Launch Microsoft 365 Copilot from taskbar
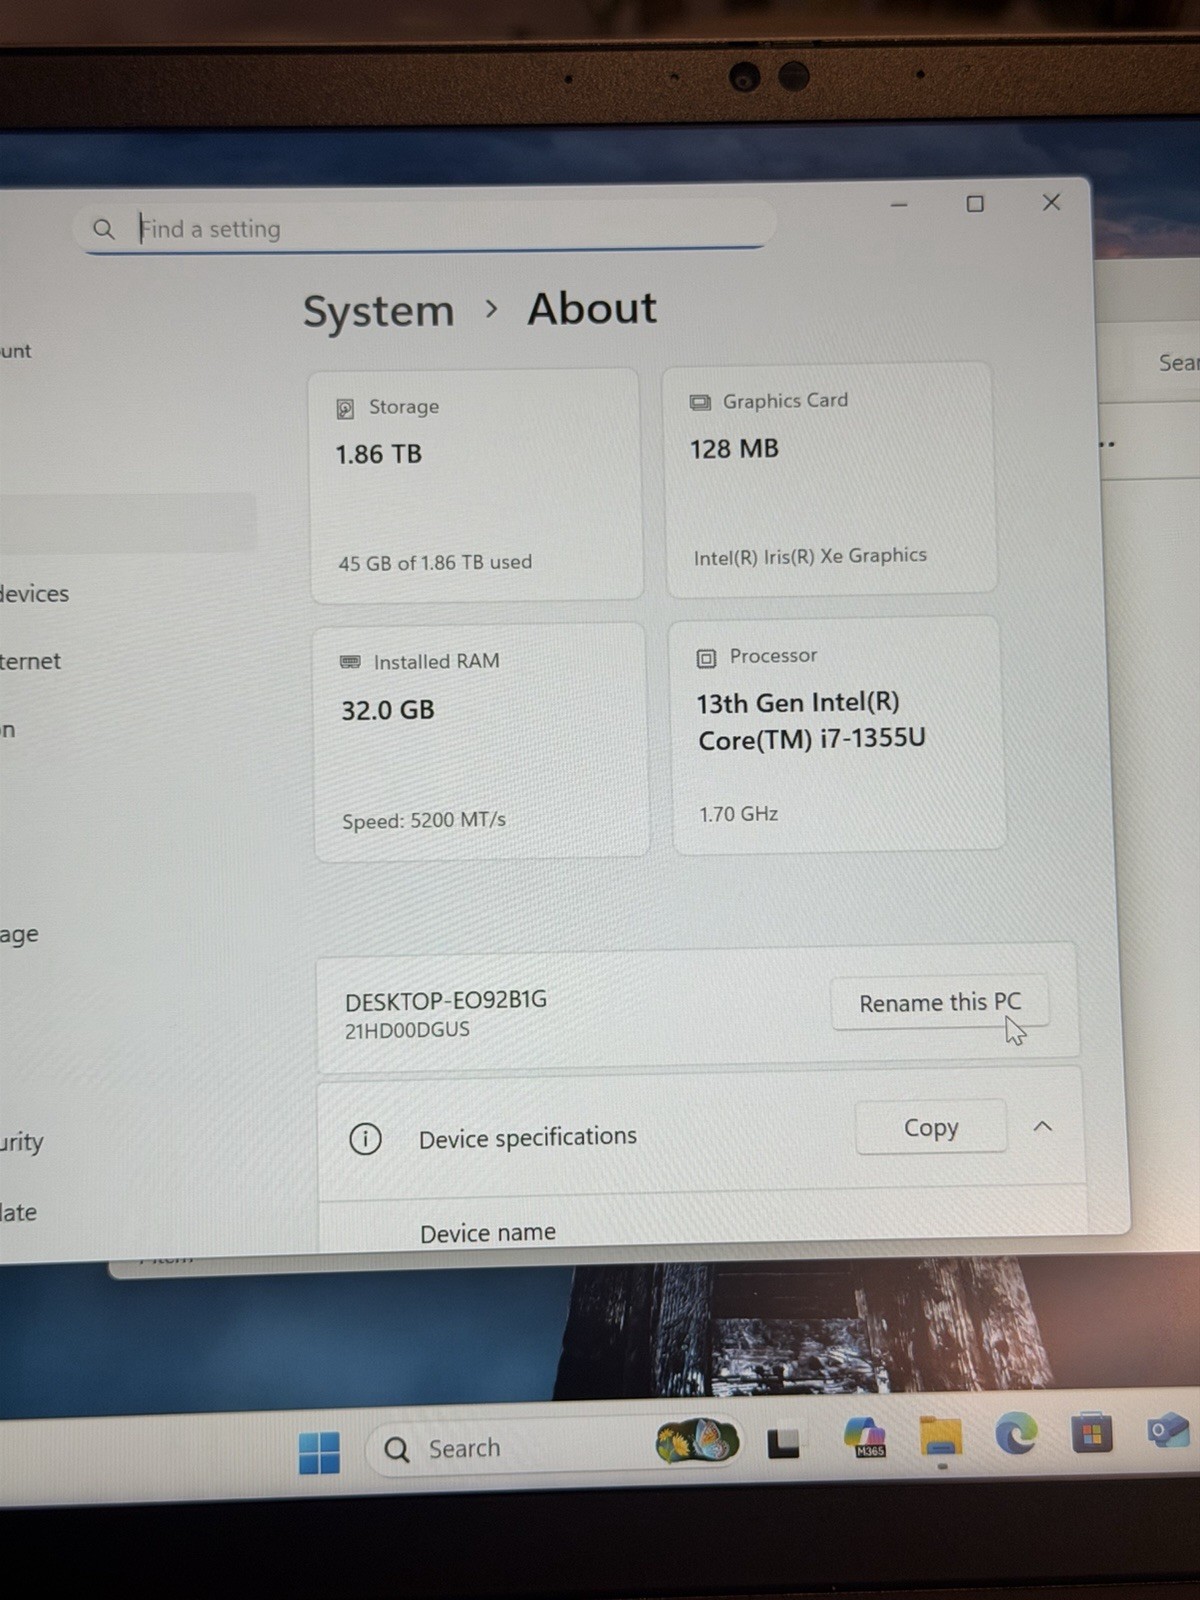1200x1600 pixels. [865, 1437]
